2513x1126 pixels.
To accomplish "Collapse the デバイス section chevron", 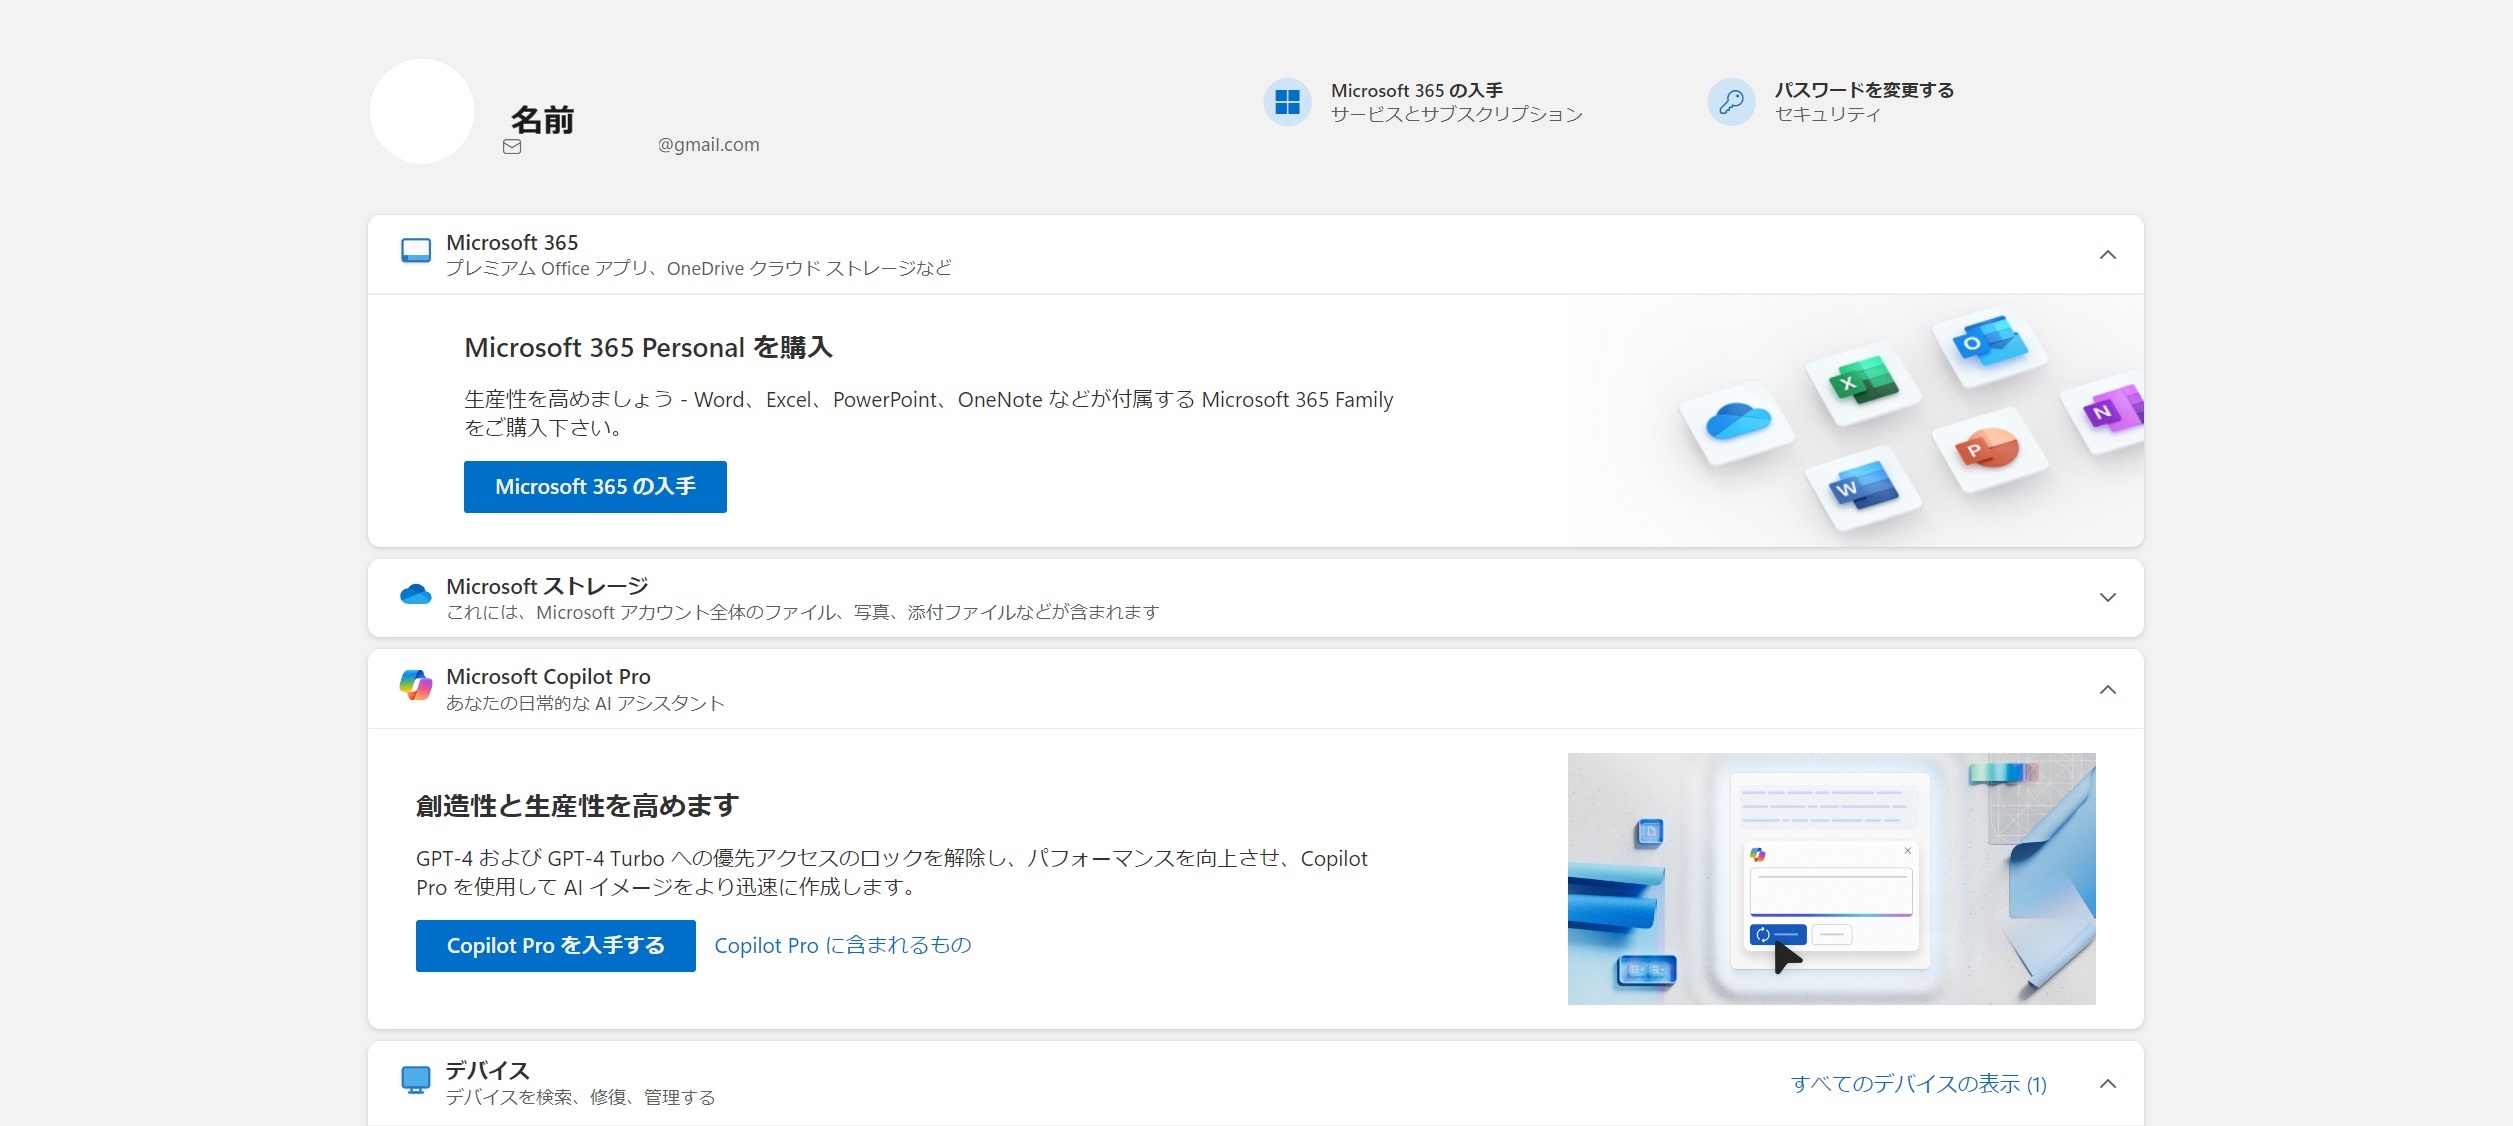I will click(2107, 1084).
